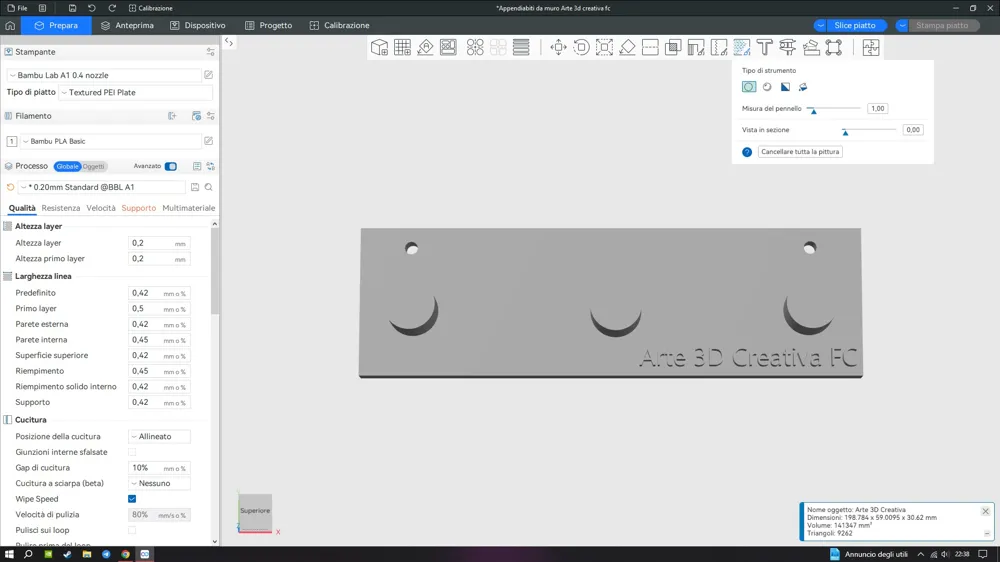Toggle the Avanzato mode switch
Image resolution: width=1000 pixels, height=562 pixels.
pyautogui.click(x=170, y=166)
